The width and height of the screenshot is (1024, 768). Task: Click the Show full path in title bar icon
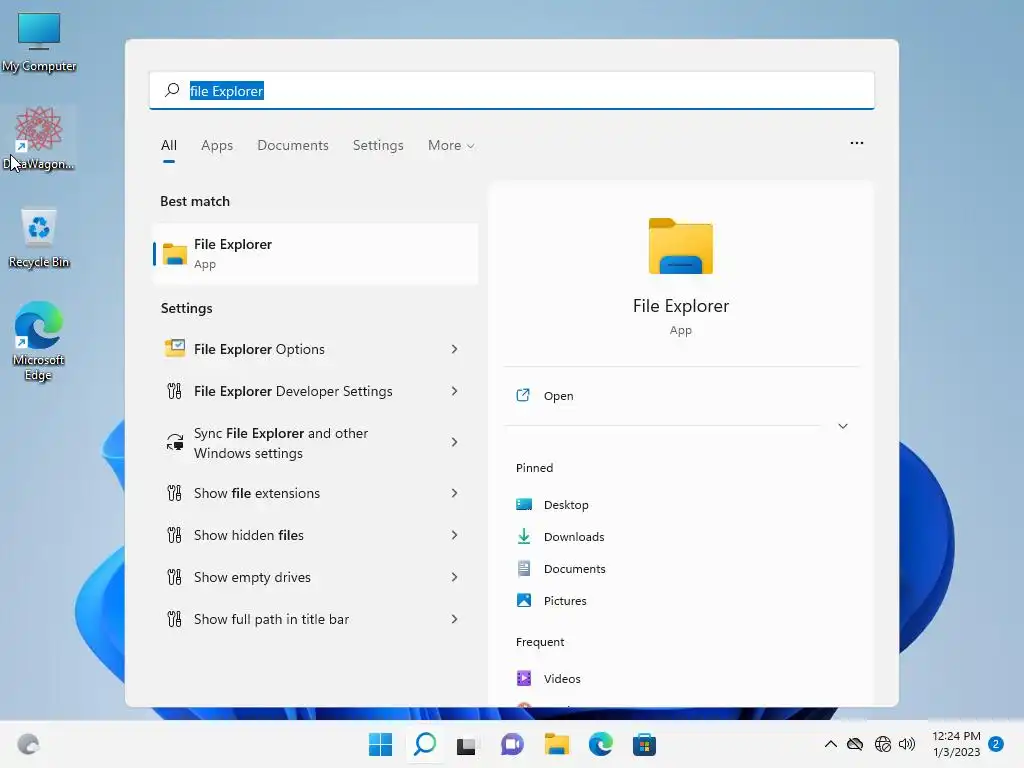(x=174, y=619)
